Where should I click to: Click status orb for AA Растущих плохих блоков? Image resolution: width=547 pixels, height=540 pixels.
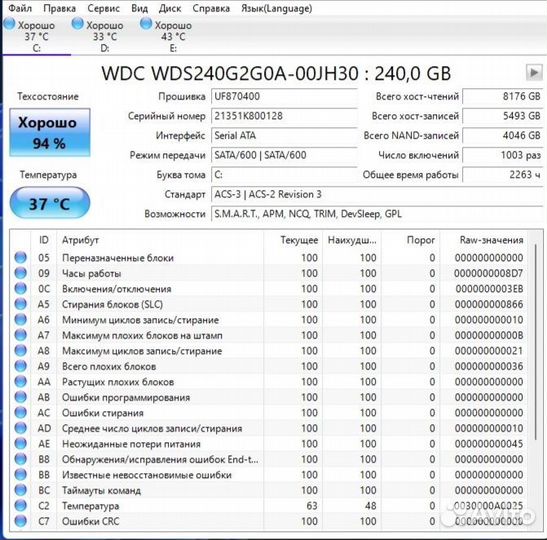[21, 381]
